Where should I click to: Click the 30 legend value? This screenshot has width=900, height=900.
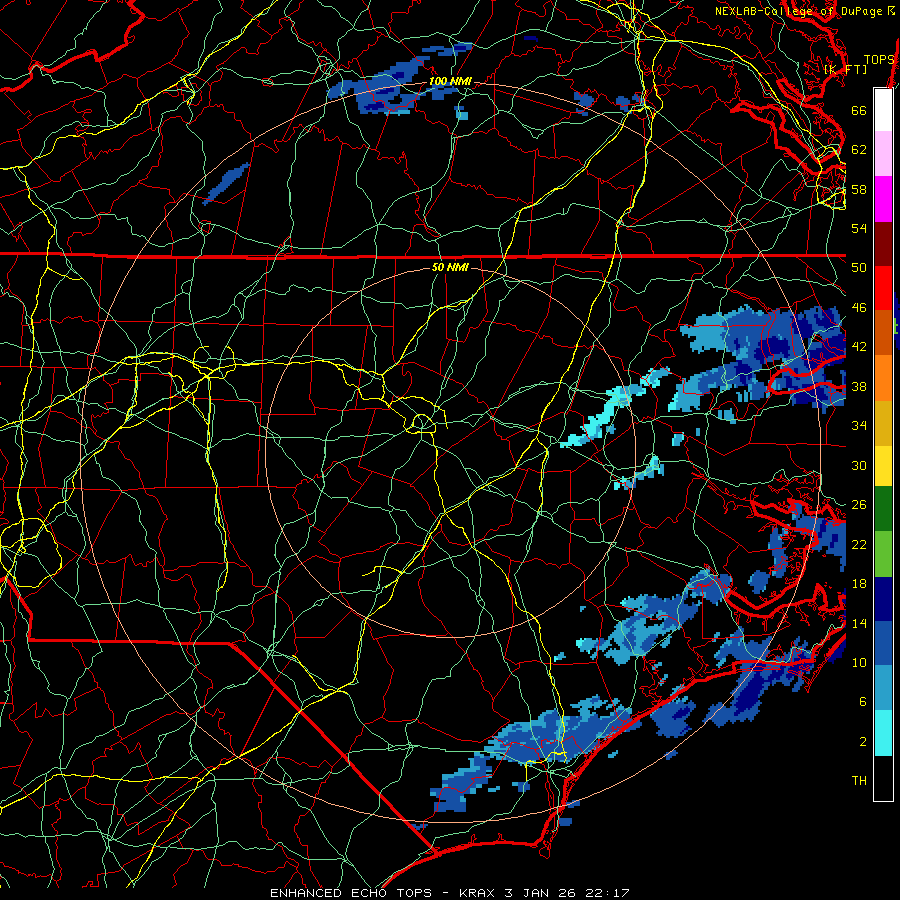(859, 465)
